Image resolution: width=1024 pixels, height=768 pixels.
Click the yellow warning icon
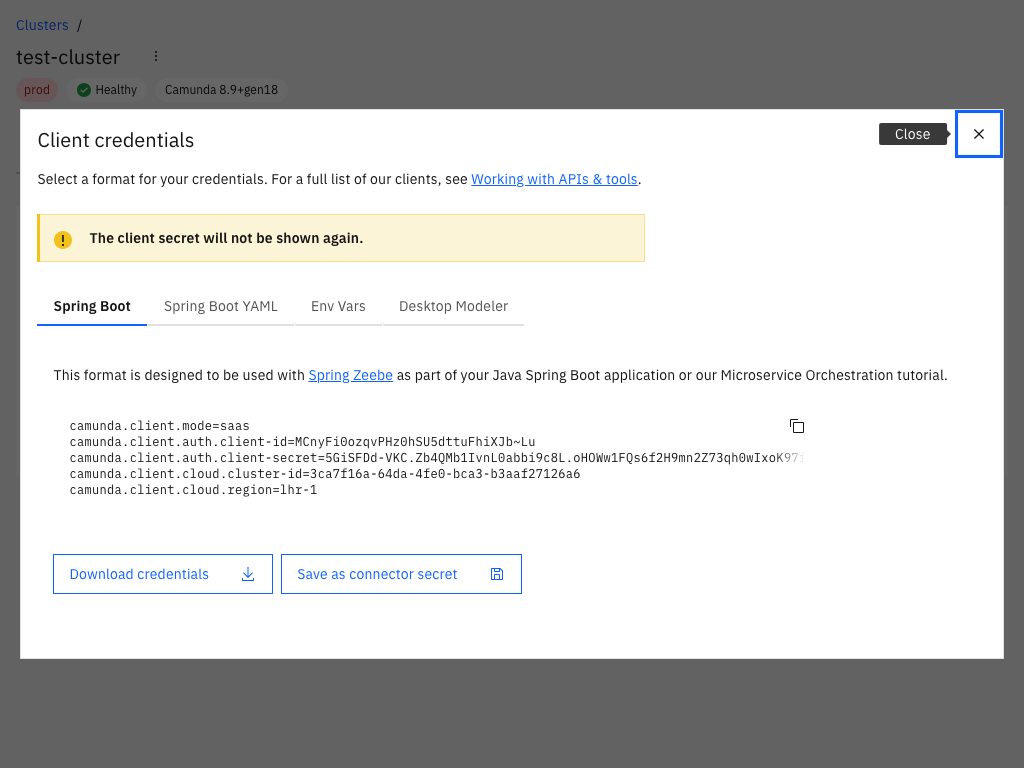(x=63, y=240)
